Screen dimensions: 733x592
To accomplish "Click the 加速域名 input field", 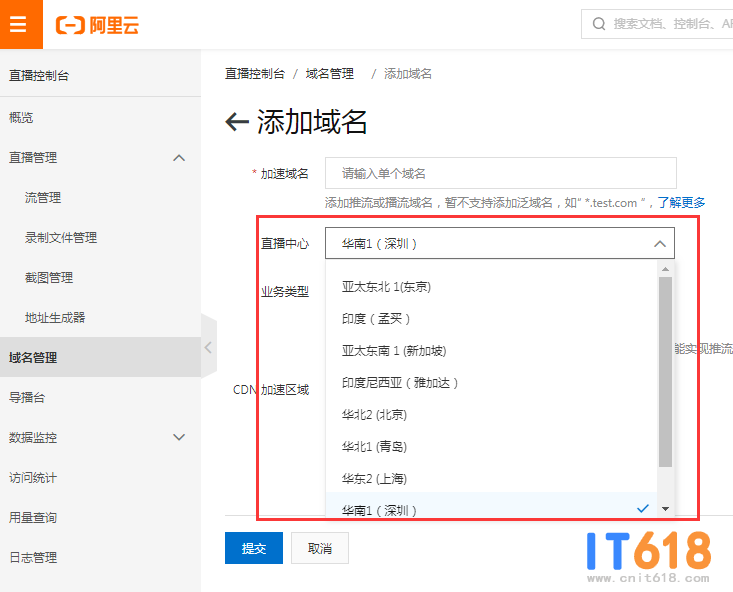I will pyautogui.click(x=501, y=173).
